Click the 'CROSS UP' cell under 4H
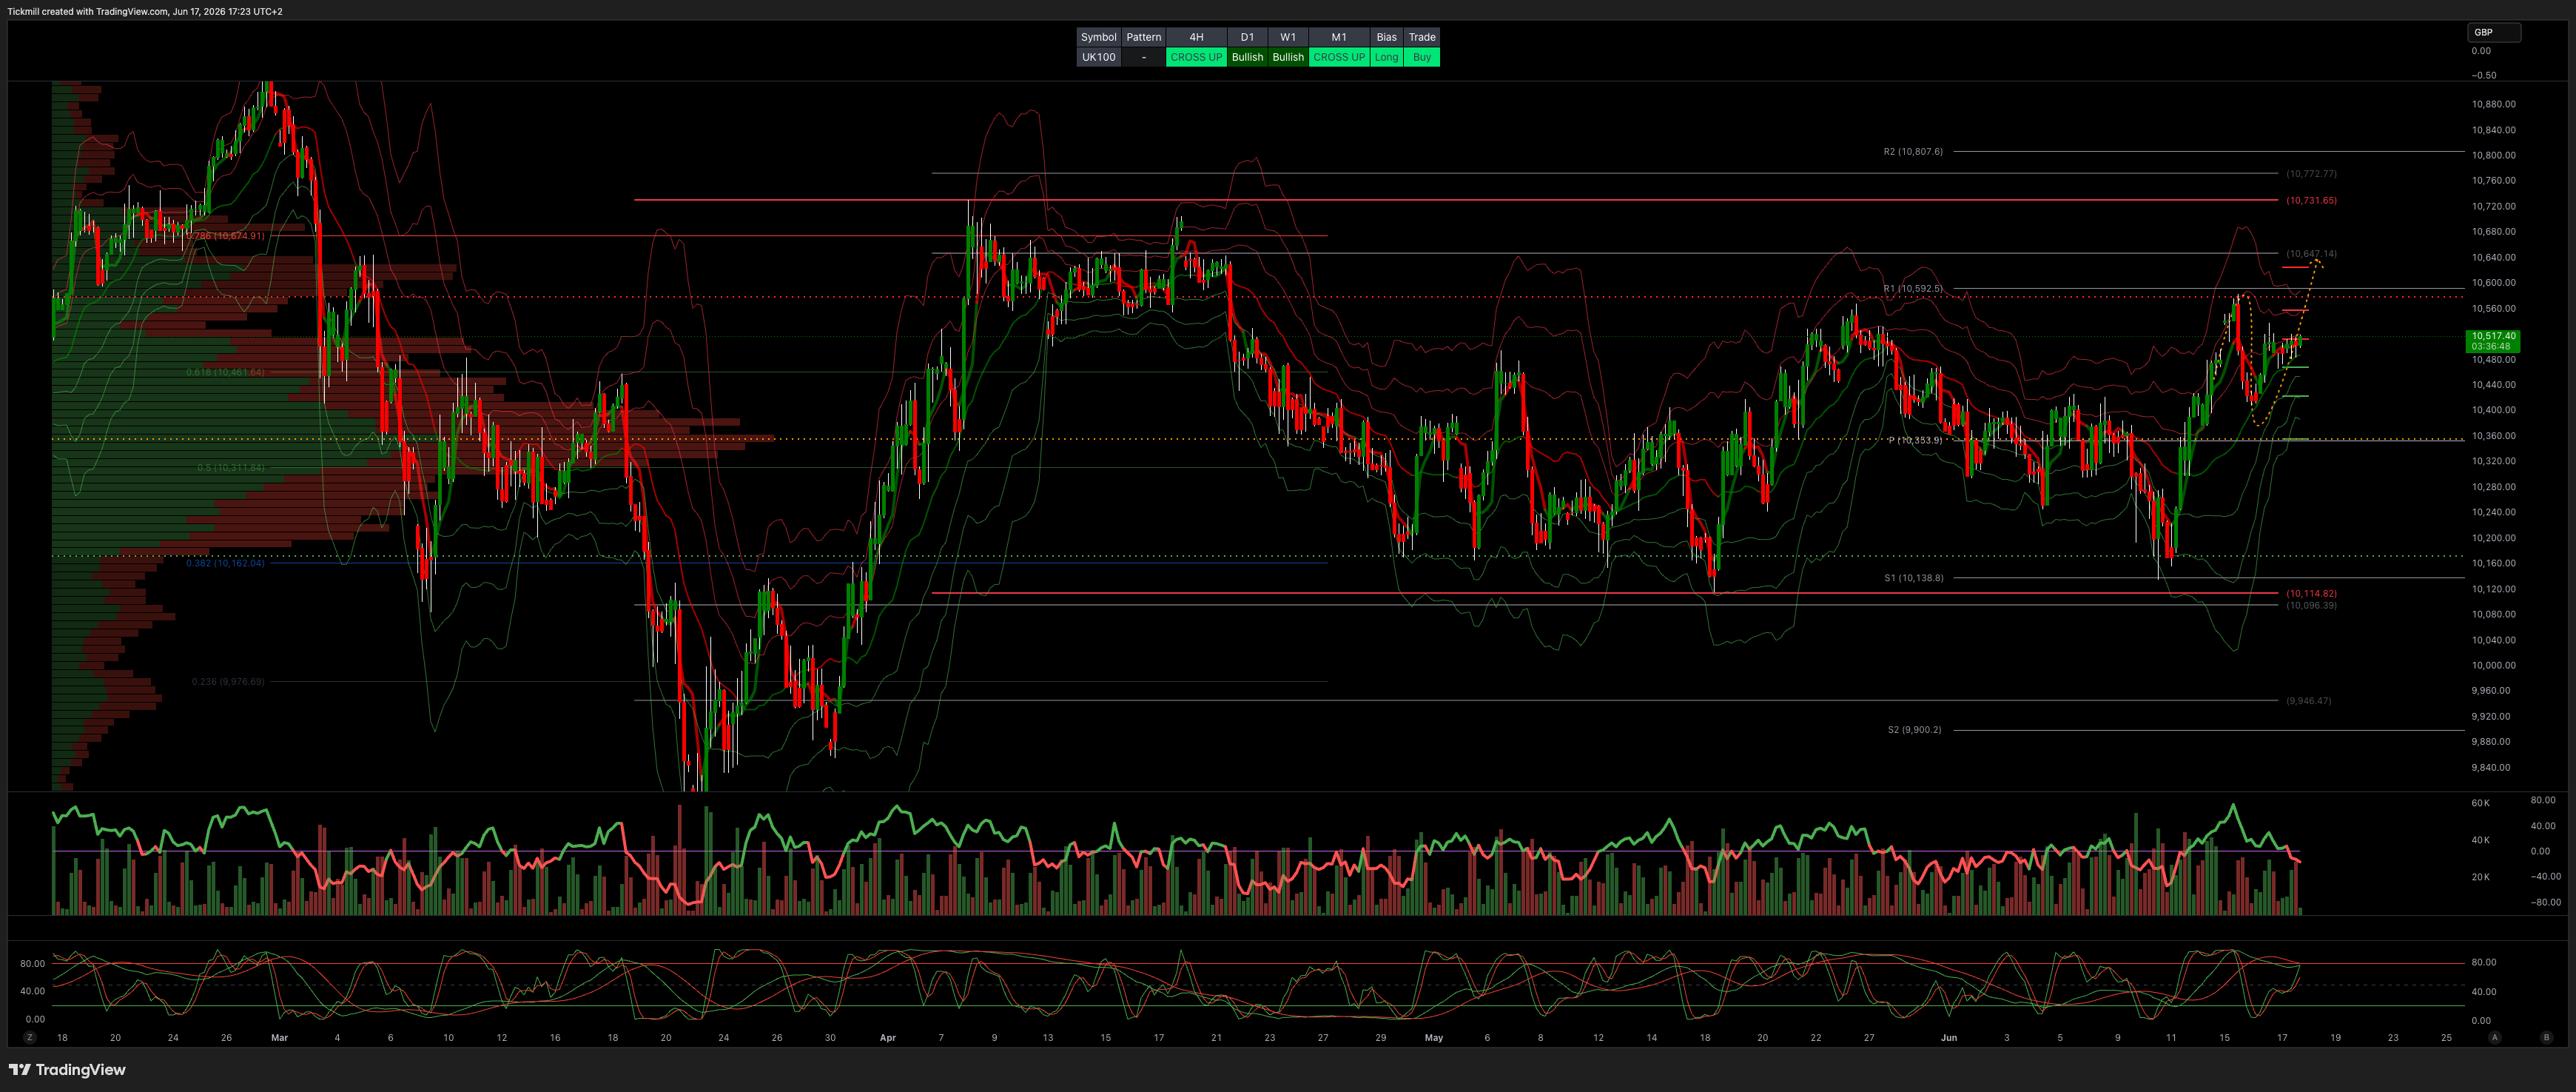 tap(1196, 57)
